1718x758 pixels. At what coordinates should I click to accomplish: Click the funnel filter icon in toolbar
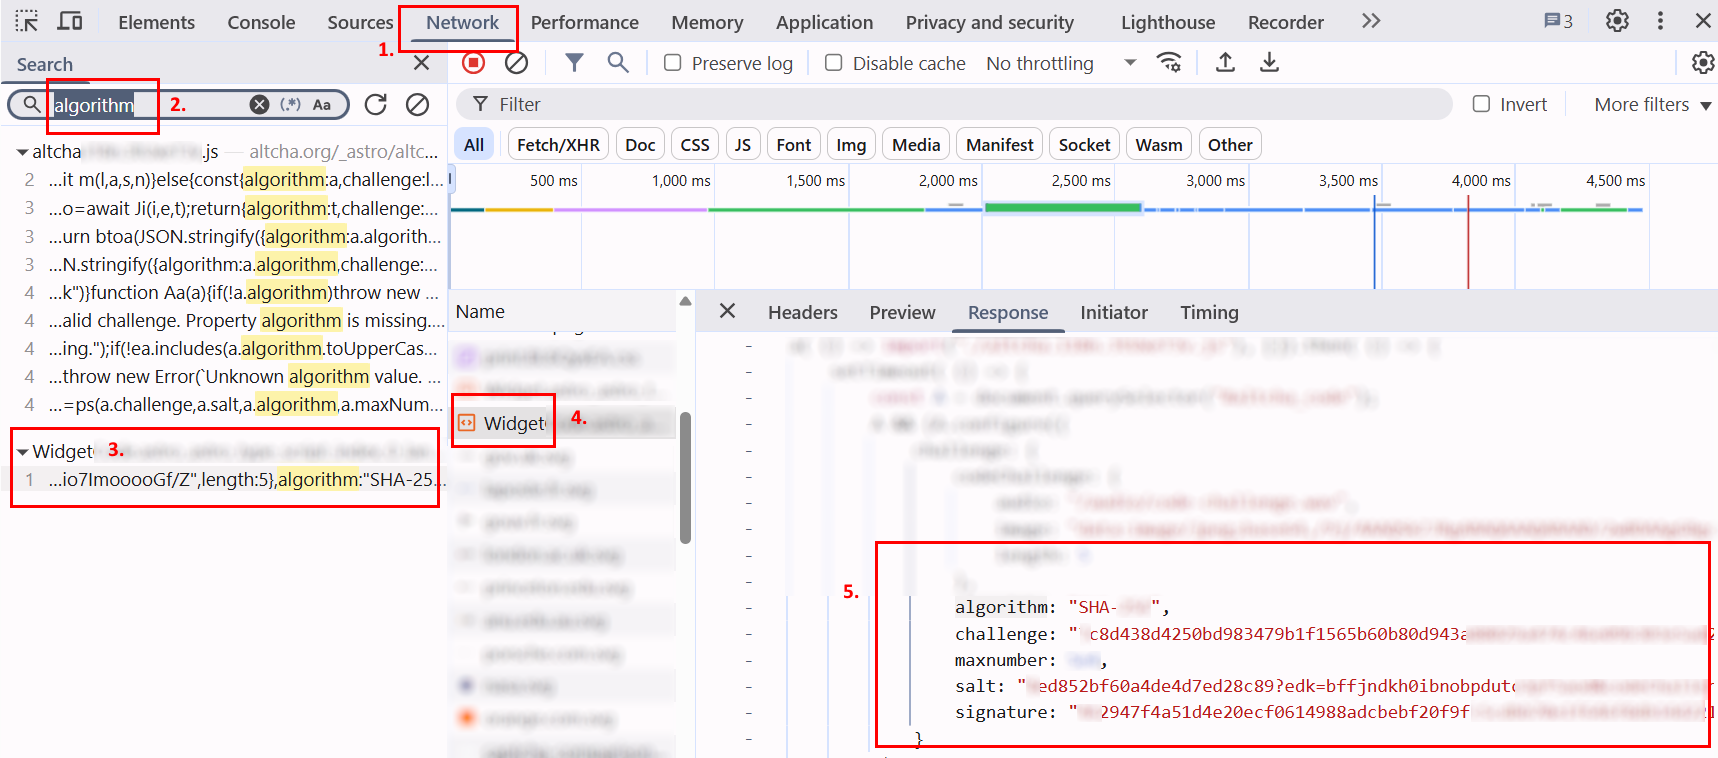point(574,63)
